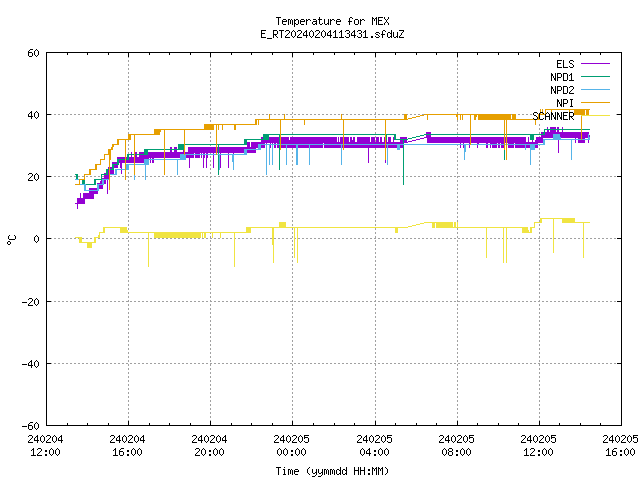Click the orange NPI legend line sample
The image size is (640, 480).
pos(595,103)
